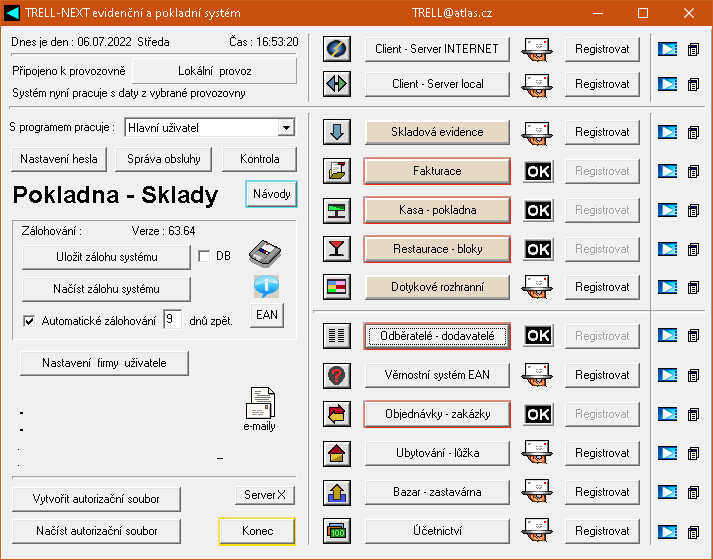Click the up arrow icon for Bazar - zastavárna
Viewport: 713px width, 560px height.
point(336,492)
